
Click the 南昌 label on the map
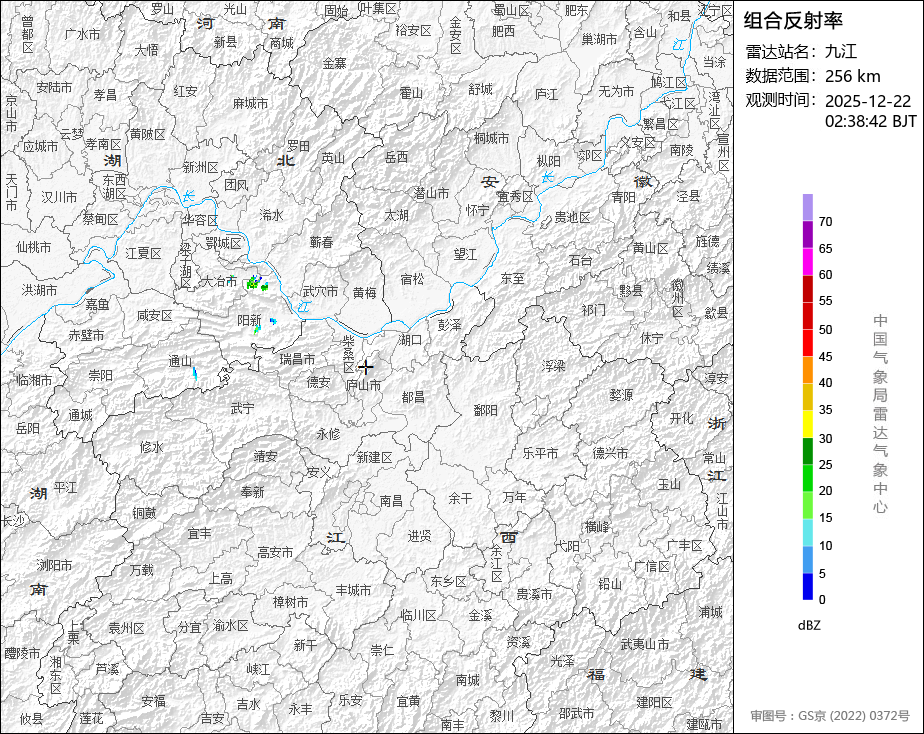[391, 501]
